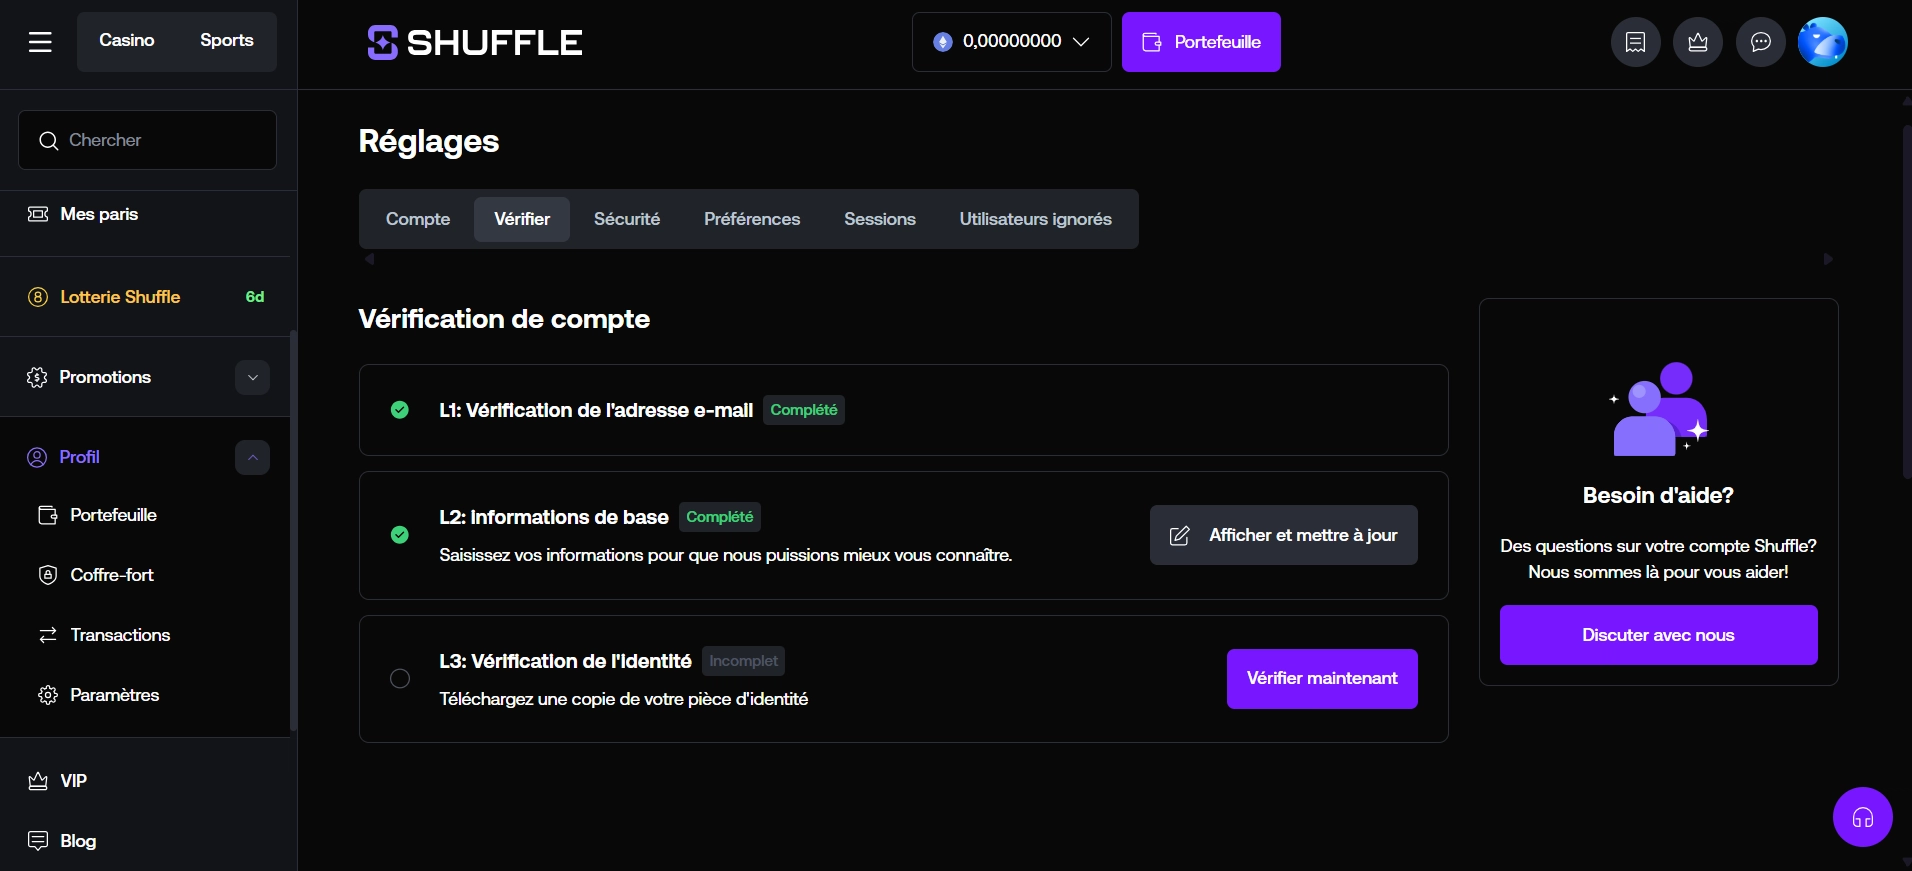Expand the Promotions submenu chevron
The height and width of the screenshot is (871, 1912).
253,377
